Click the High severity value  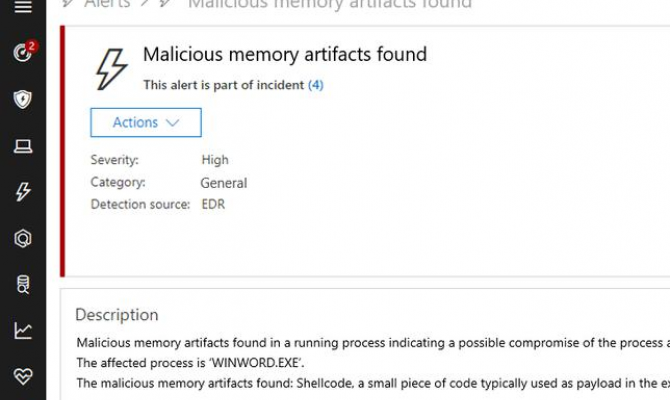tap(215, 160)
